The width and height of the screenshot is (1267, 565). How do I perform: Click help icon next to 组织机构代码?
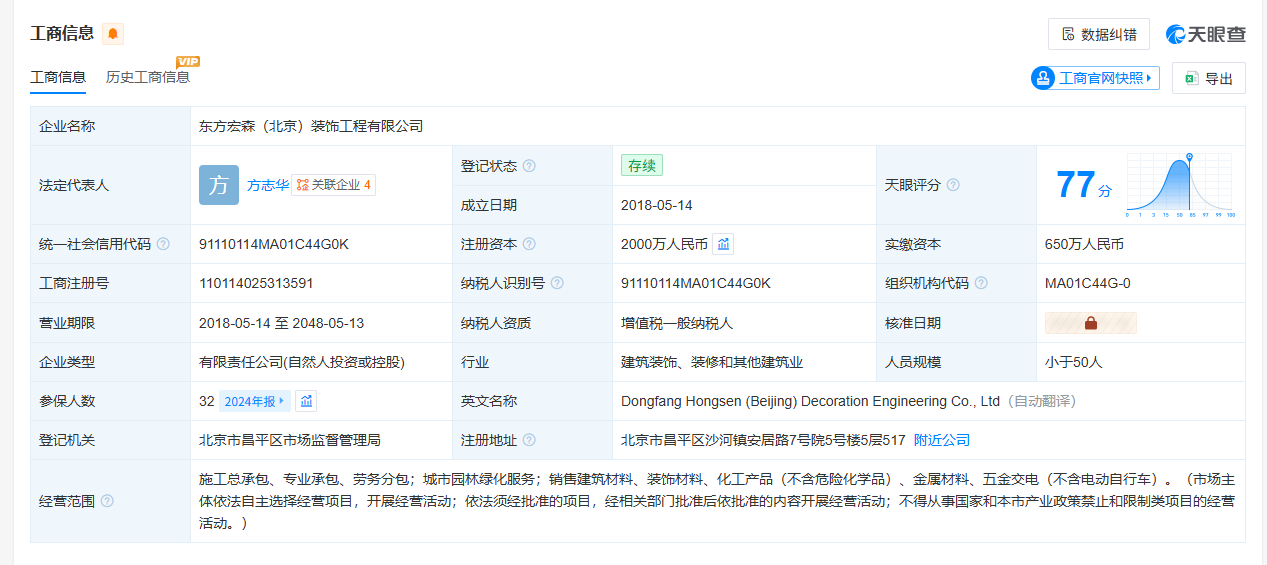coord(981,283)
